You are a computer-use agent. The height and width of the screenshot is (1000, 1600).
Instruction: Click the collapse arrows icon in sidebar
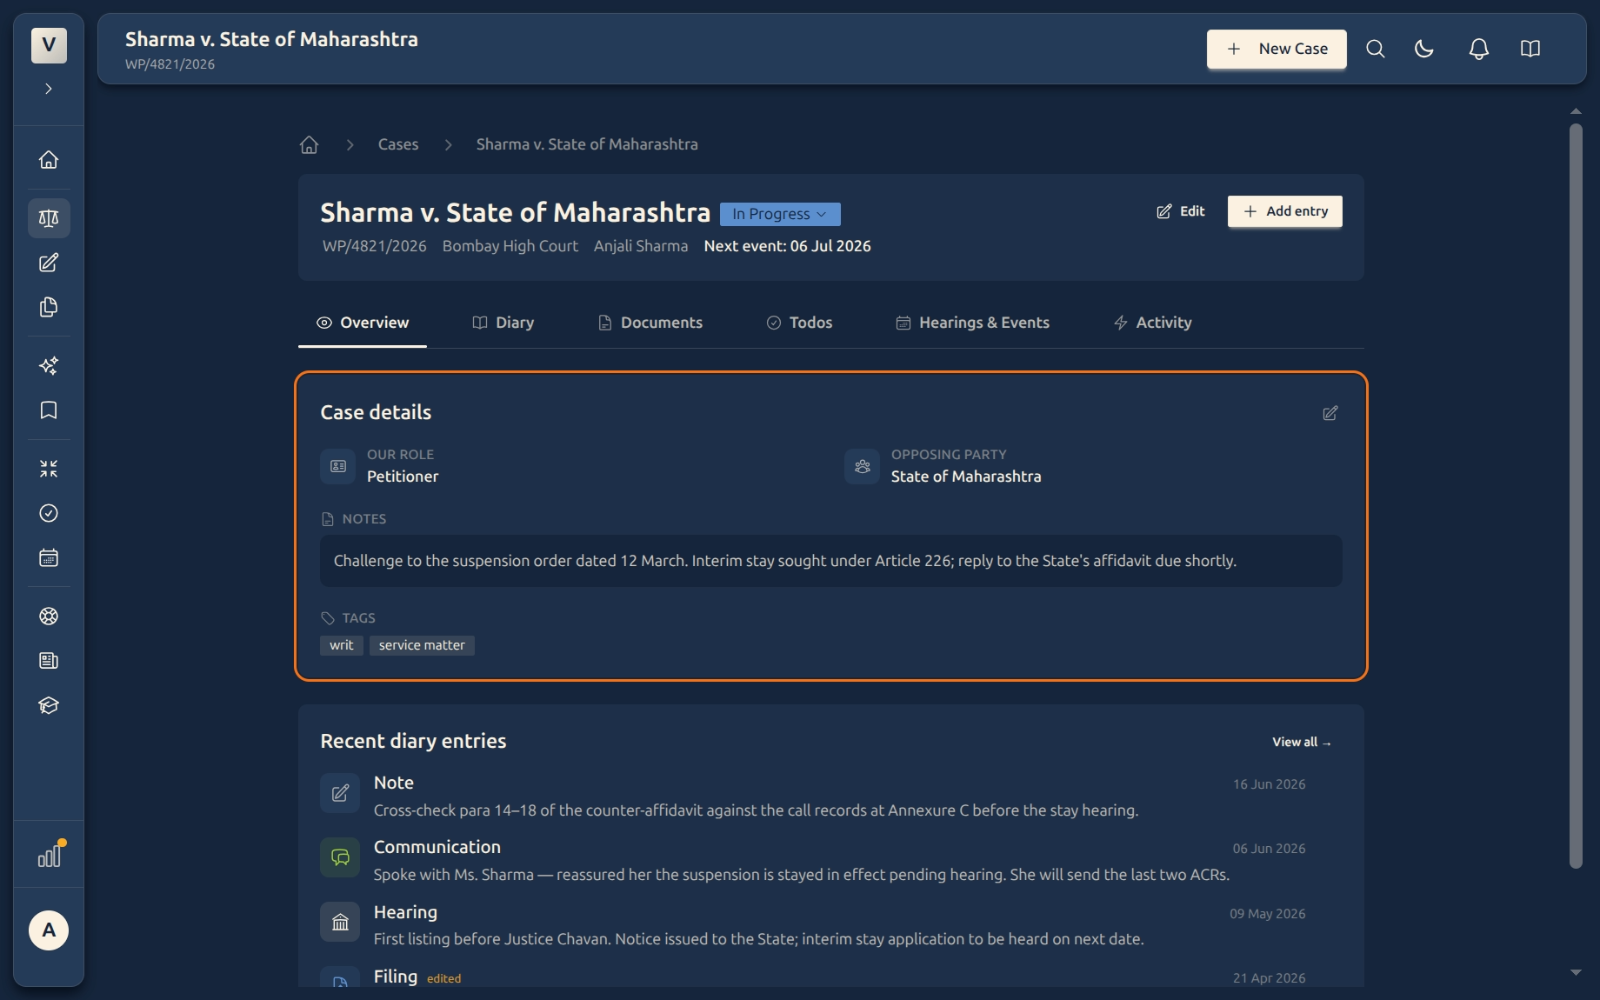pyautogui.click(x=48, y=468)
